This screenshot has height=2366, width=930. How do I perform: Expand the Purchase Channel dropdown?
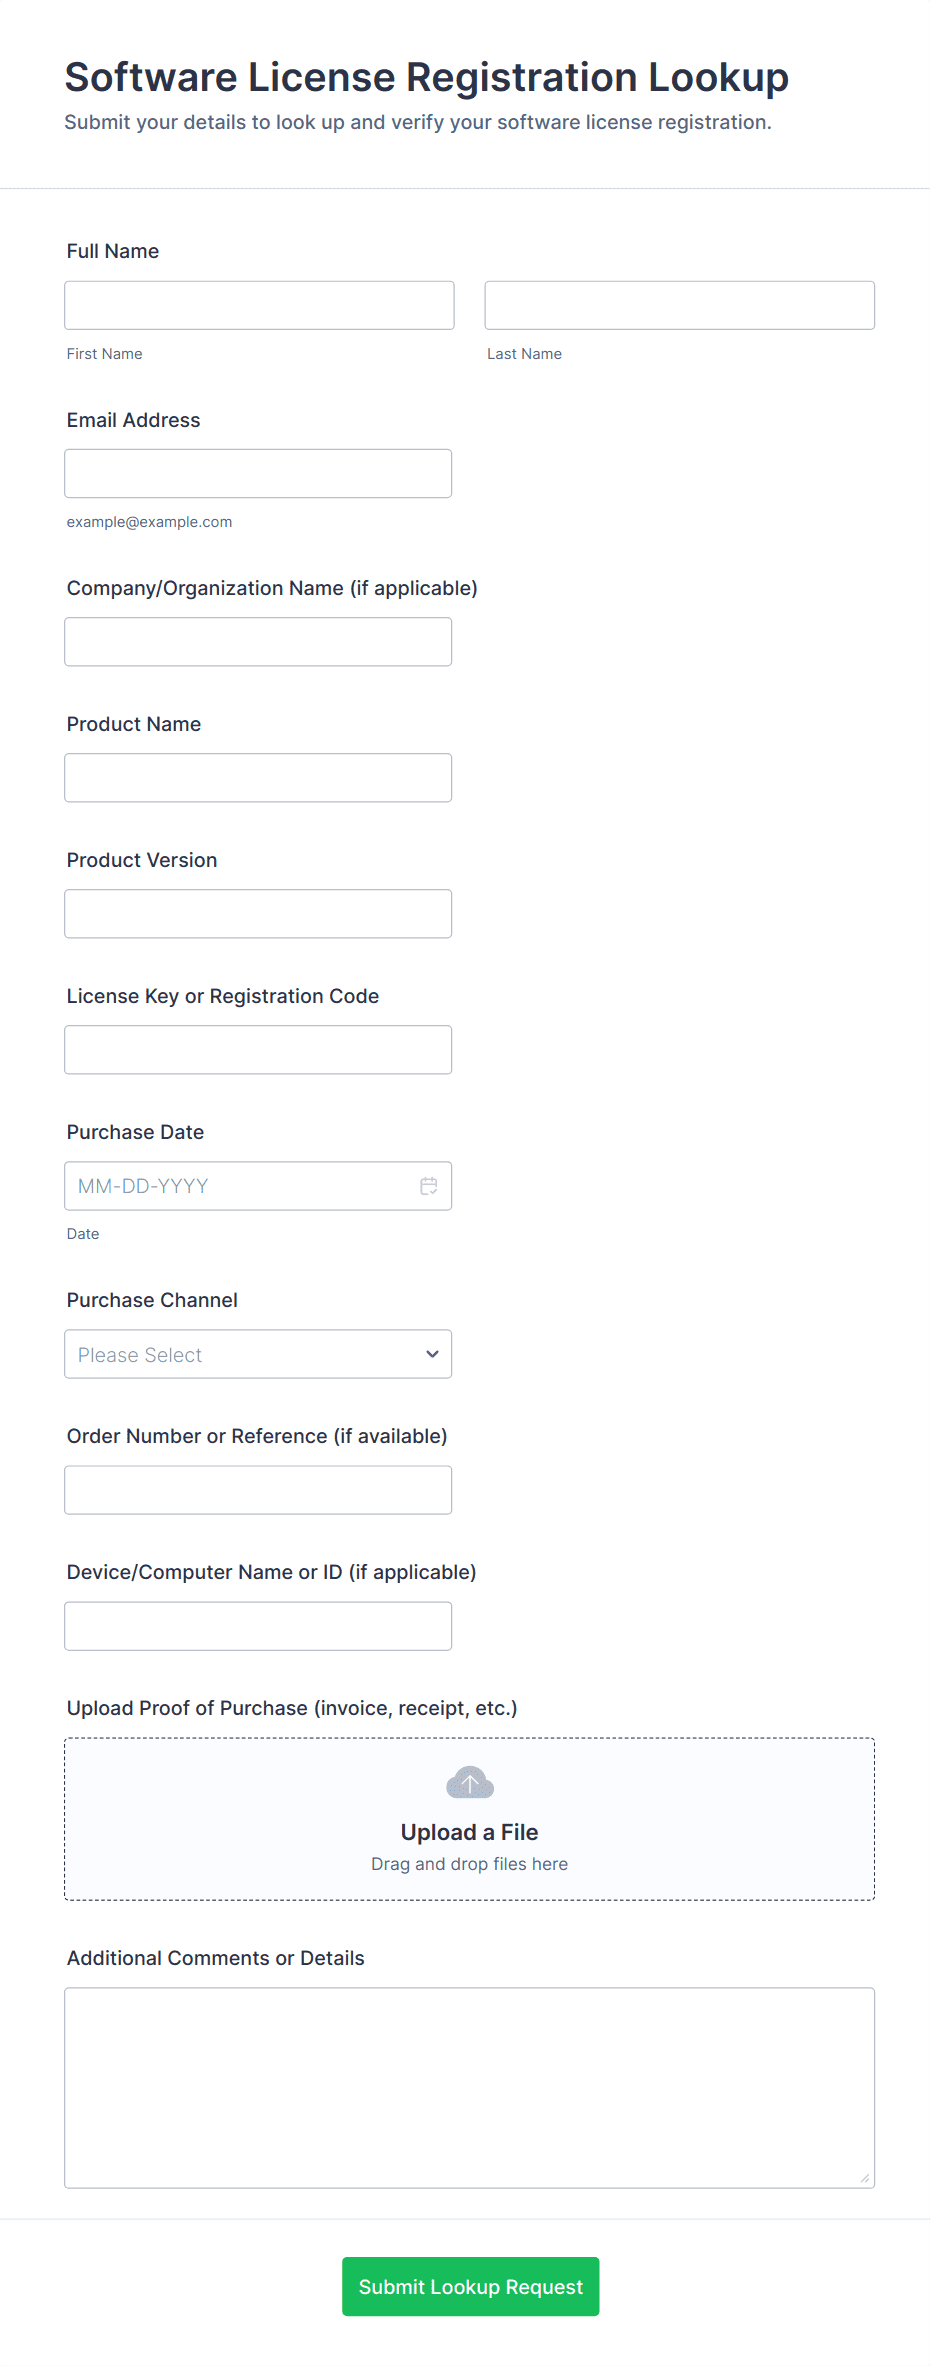257,1354
